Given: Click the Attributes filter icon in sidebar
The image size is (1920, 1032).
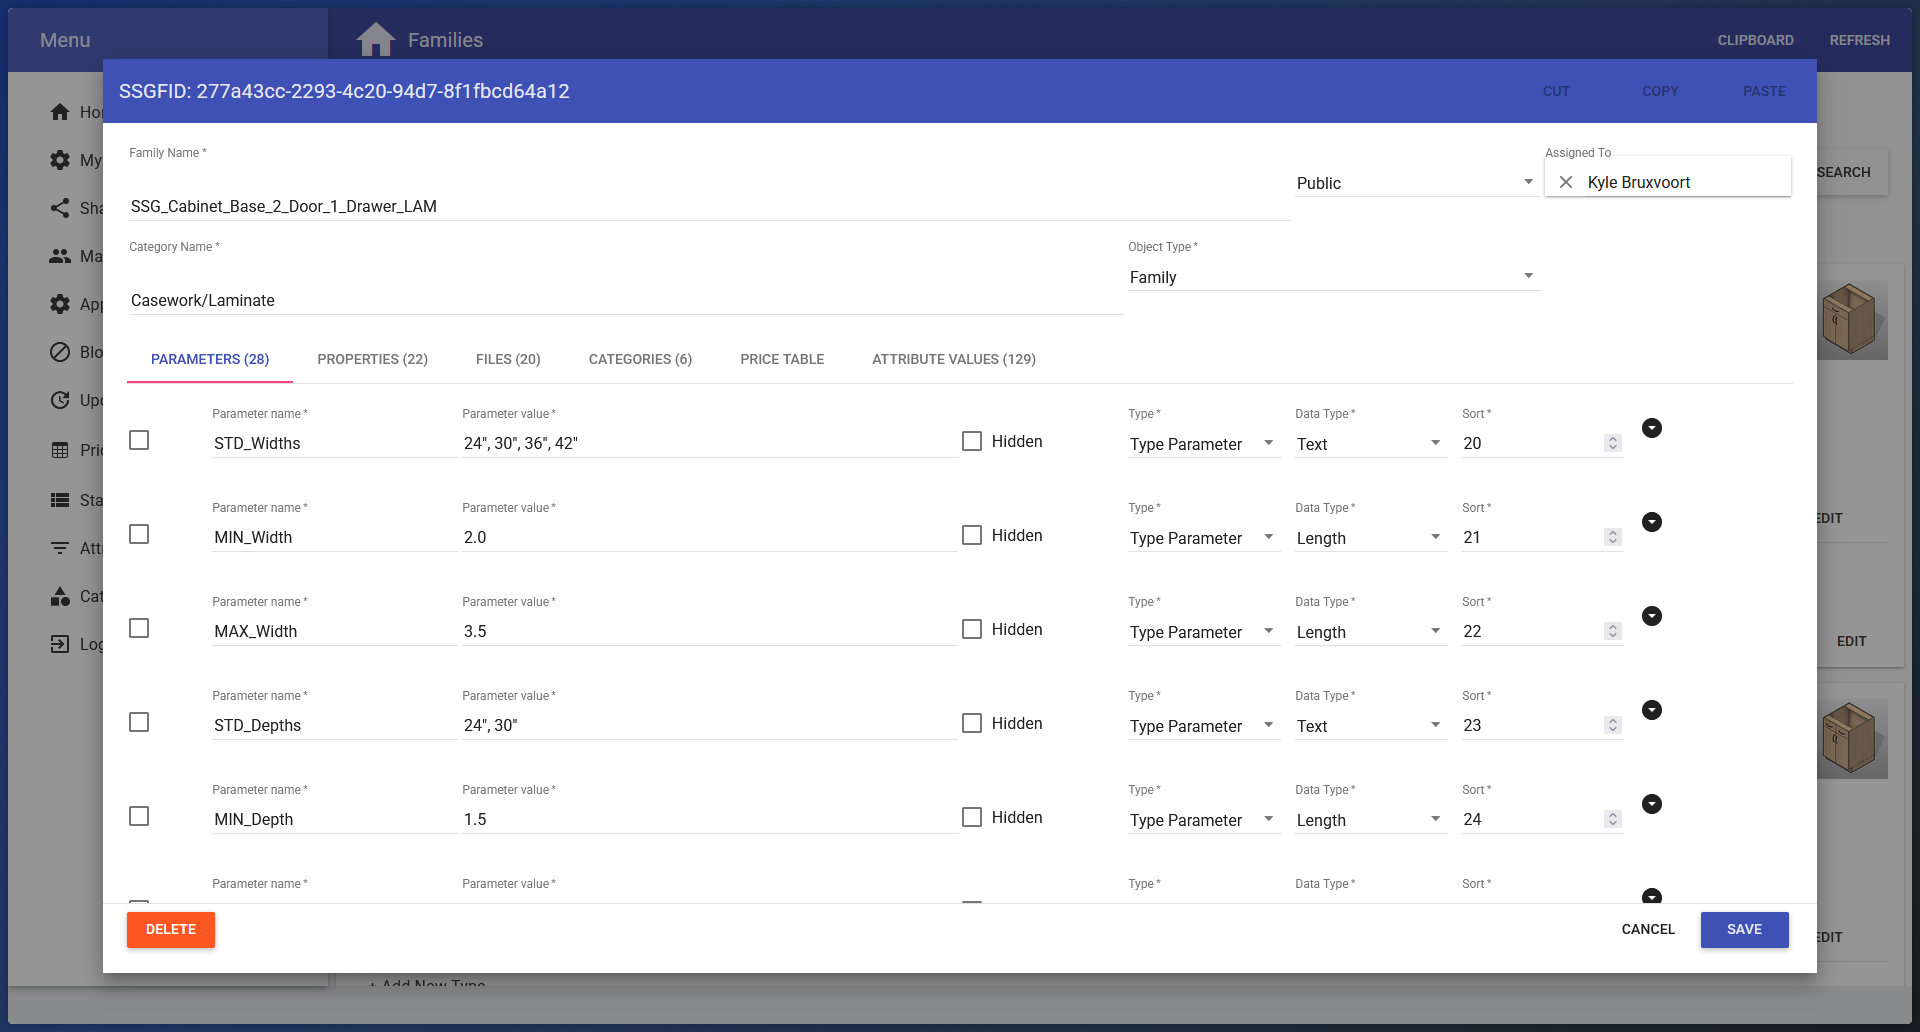Looking at the screenshot, I should (60, 548).
